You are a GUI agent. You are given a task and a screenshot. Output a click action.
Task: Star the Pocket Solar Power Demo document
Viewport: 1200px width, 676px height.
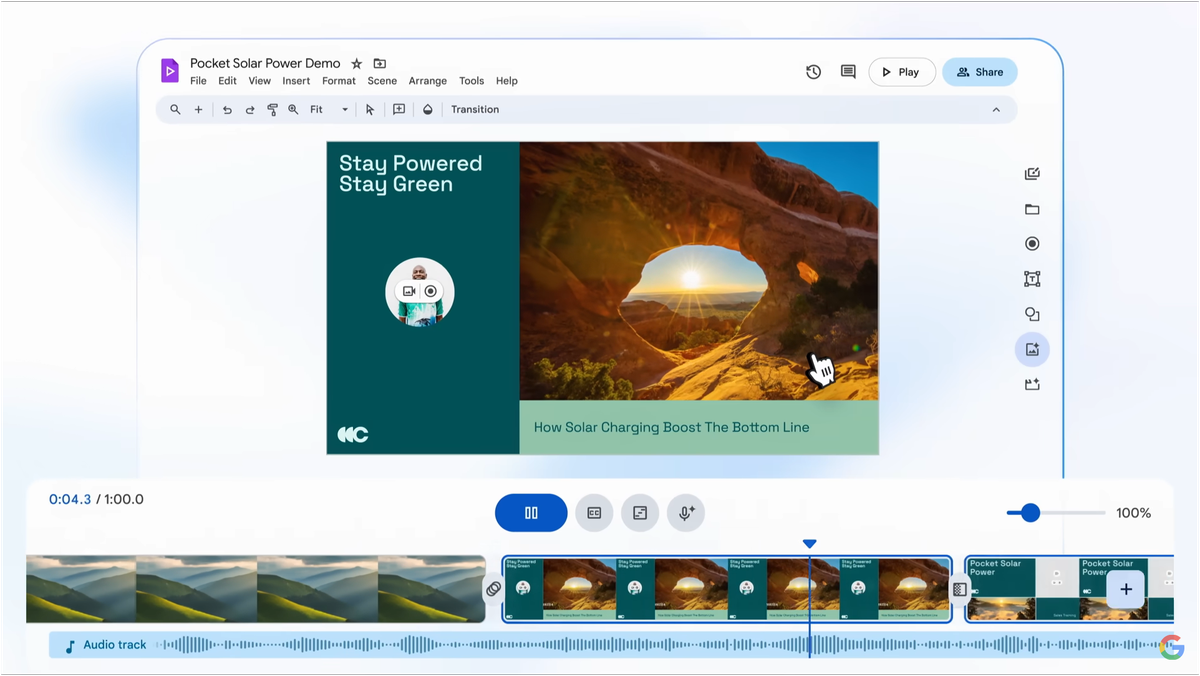point(356,64)
